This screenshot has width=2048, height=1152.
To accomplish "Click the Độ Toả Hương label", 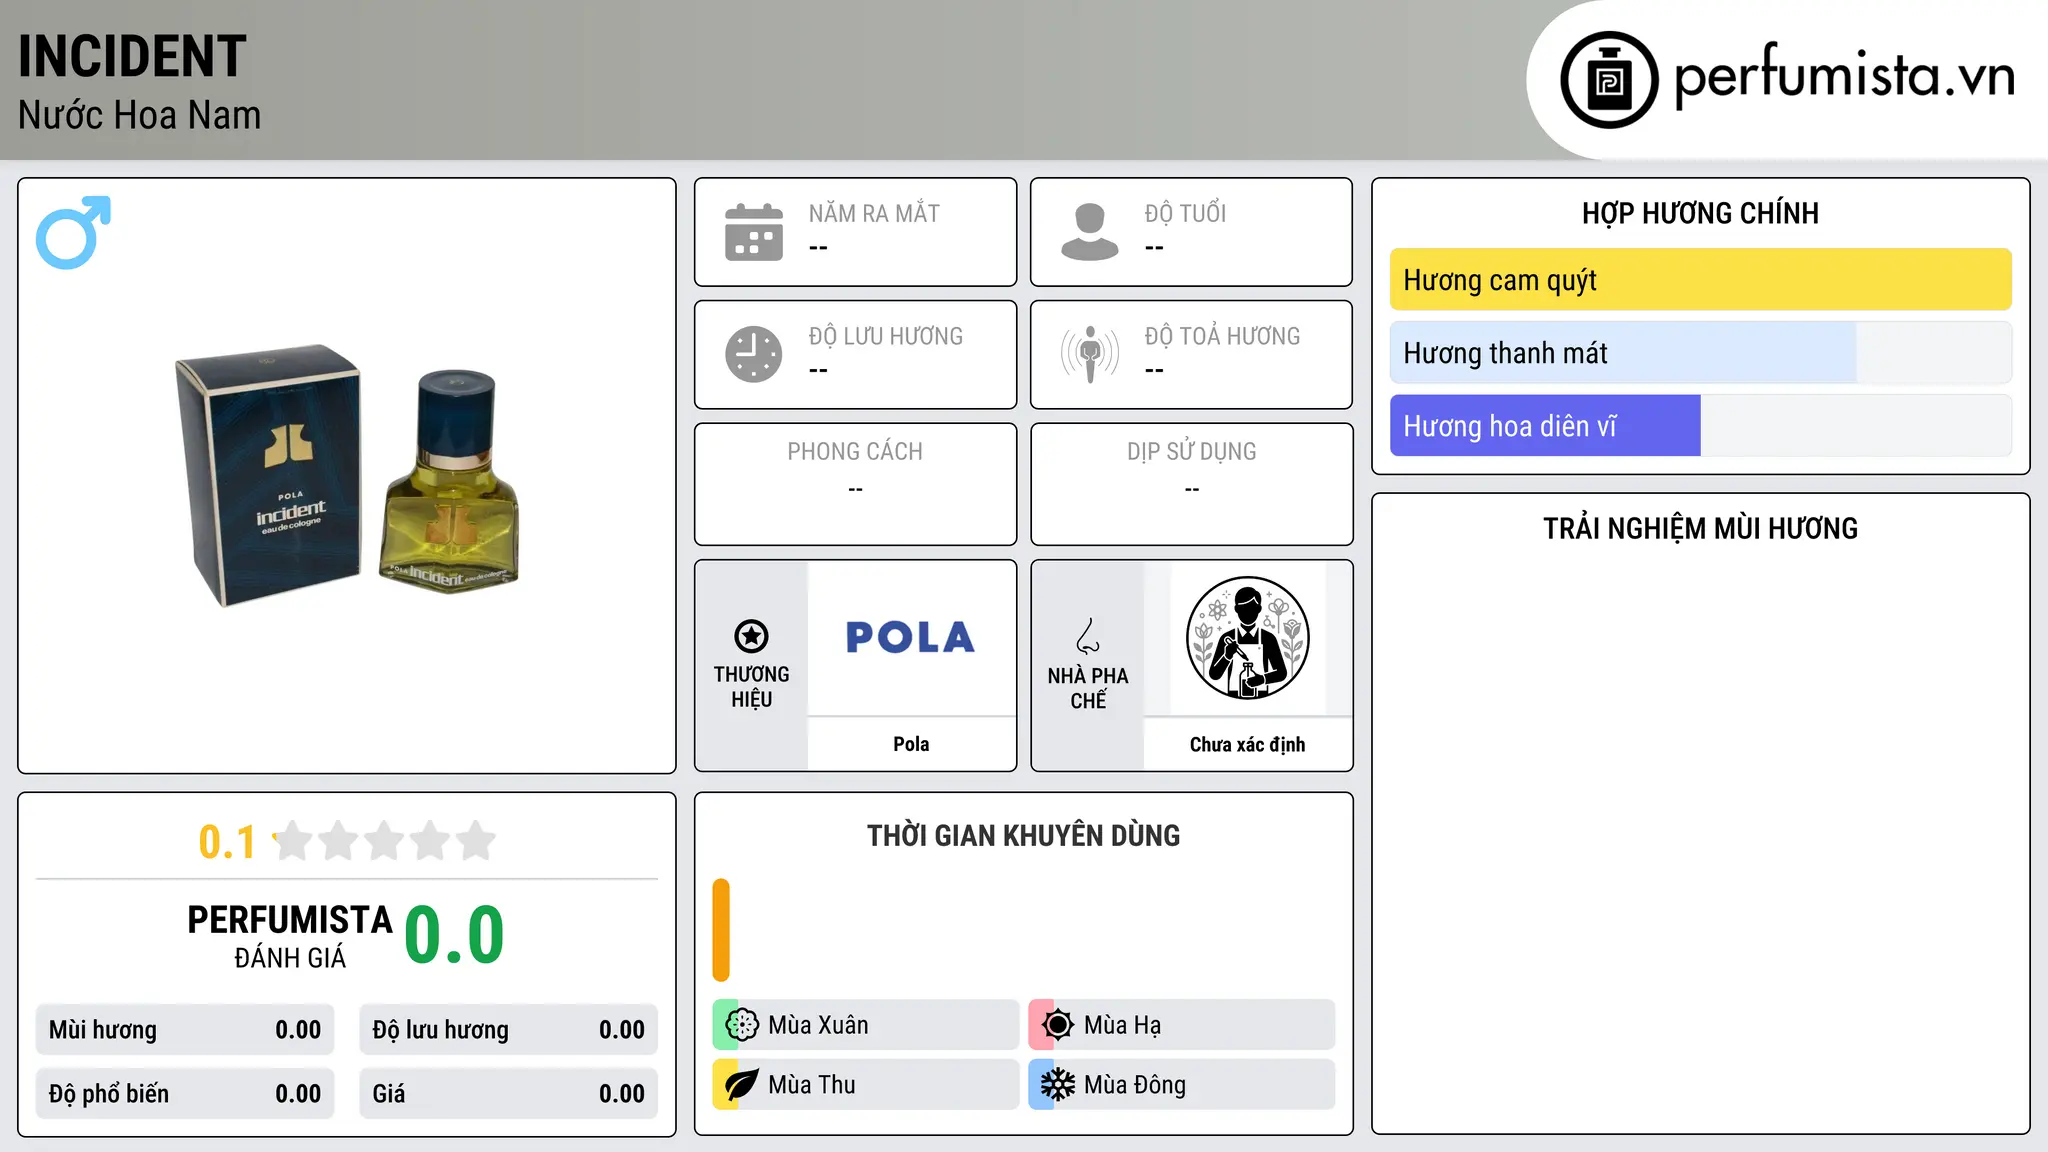I will 1222,337.
